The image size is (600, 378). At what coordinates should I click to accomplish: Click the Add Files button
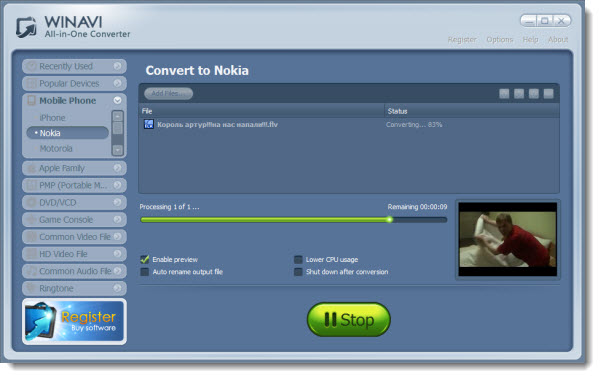[x=168, y=93]
